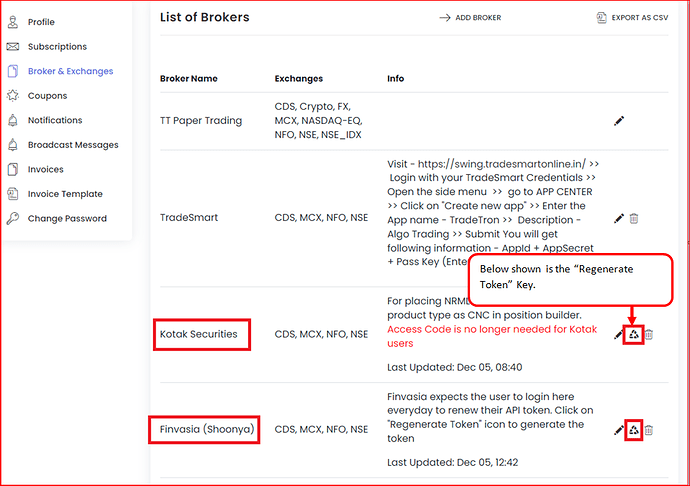Delete the TradeSmart broker
The image size is (690, 486).
pyautogui.click(x=634, y=218)
